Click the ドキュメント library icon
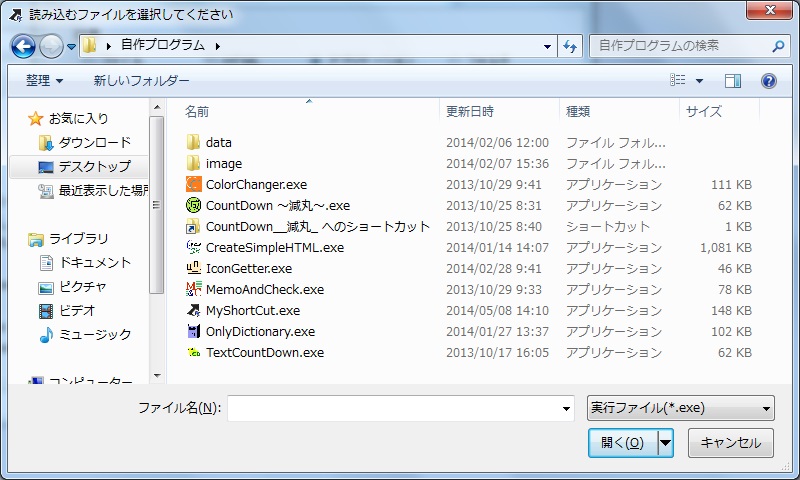The width and height of the screenshot is (800, 480). pos(46,263)
